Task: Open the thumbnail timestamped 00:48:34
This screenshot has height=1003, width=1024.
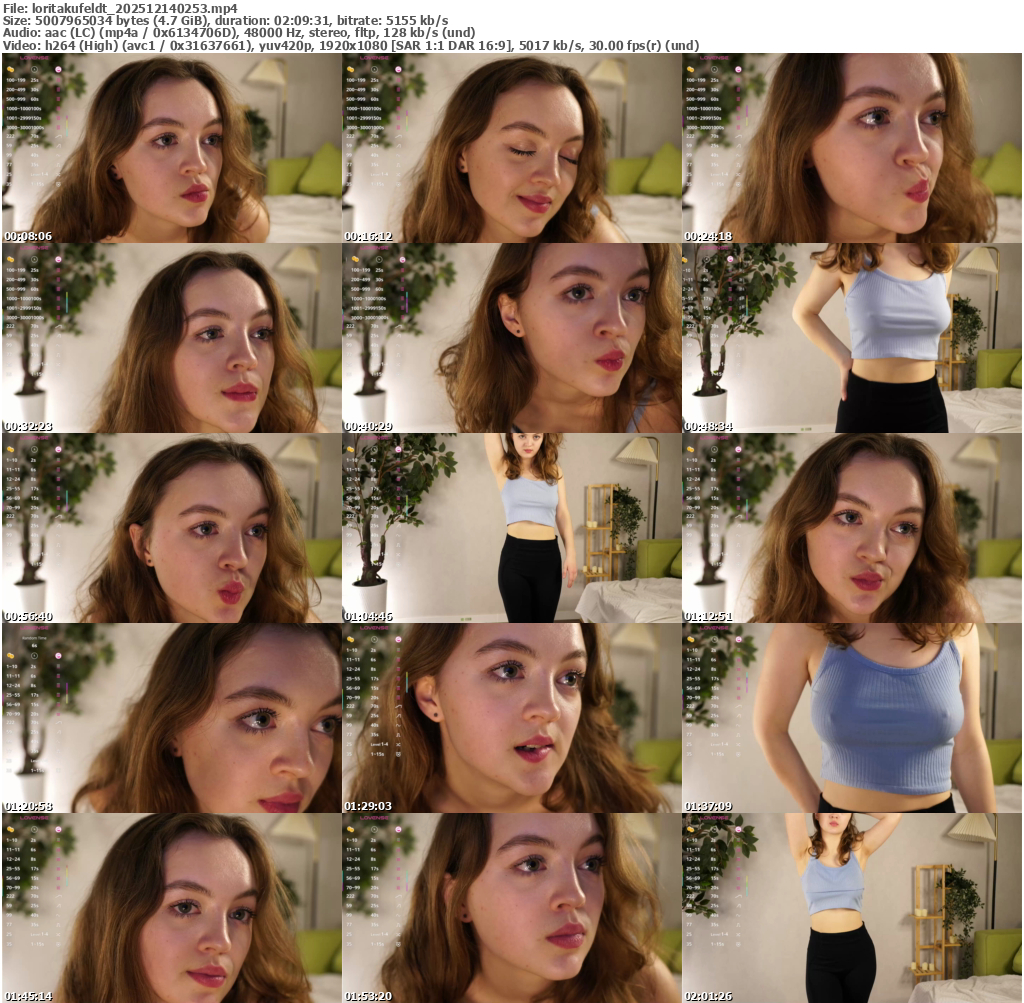Action: [852, 338]
